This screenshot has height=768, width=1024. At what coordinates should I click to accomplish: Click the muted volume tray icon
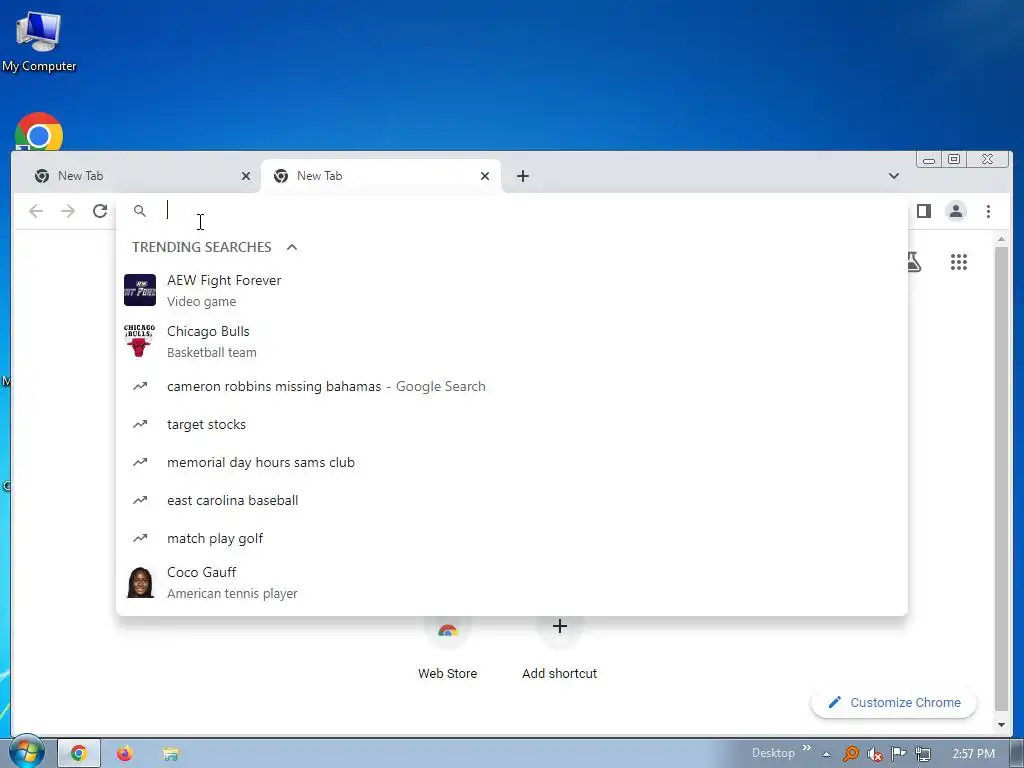tap(874, 754)
